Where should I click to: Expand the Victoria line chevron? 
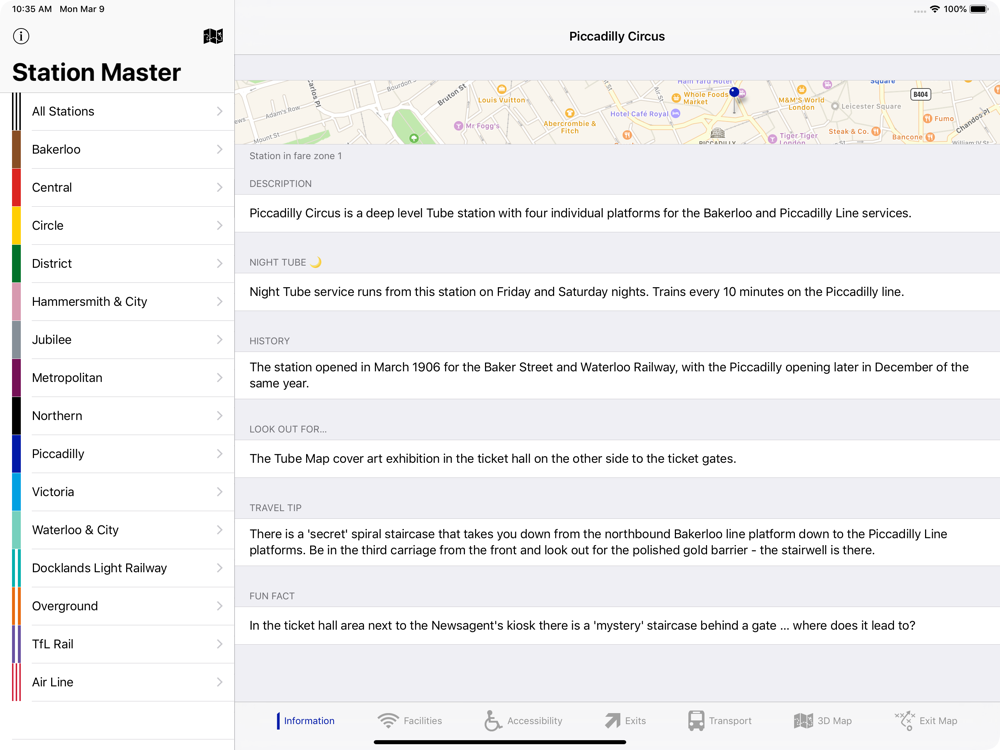click(219, 492)
